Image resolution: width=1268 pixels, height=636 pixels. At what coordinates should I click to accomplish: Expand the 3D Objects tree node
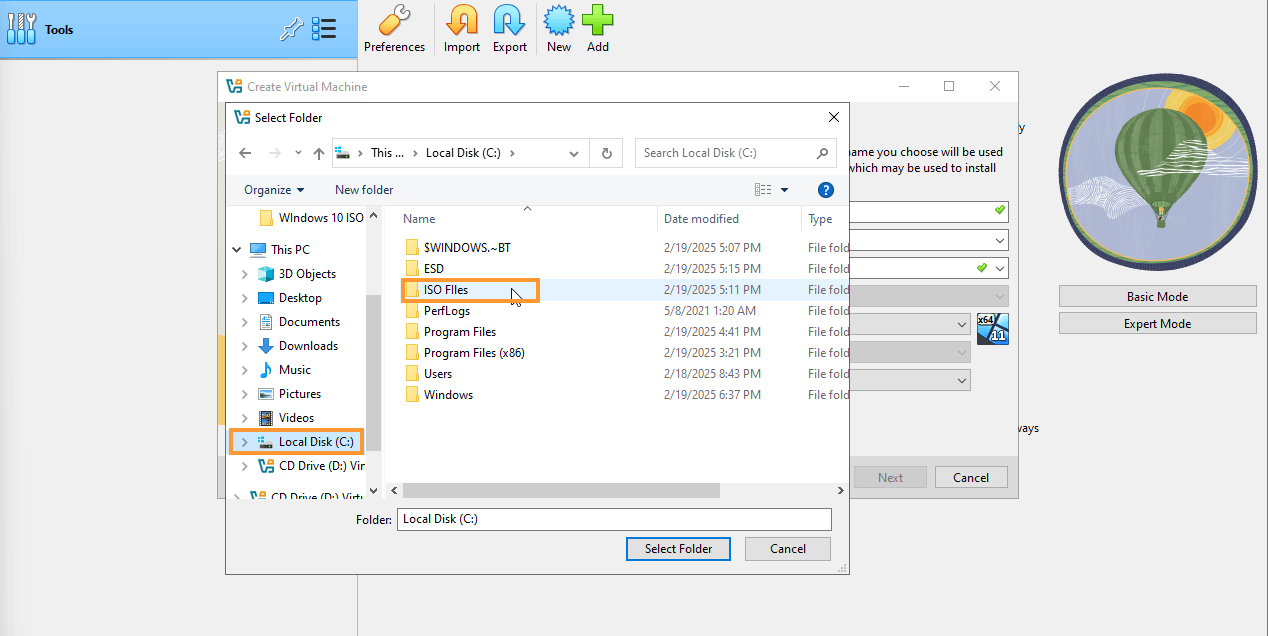(x=245, y=274)
